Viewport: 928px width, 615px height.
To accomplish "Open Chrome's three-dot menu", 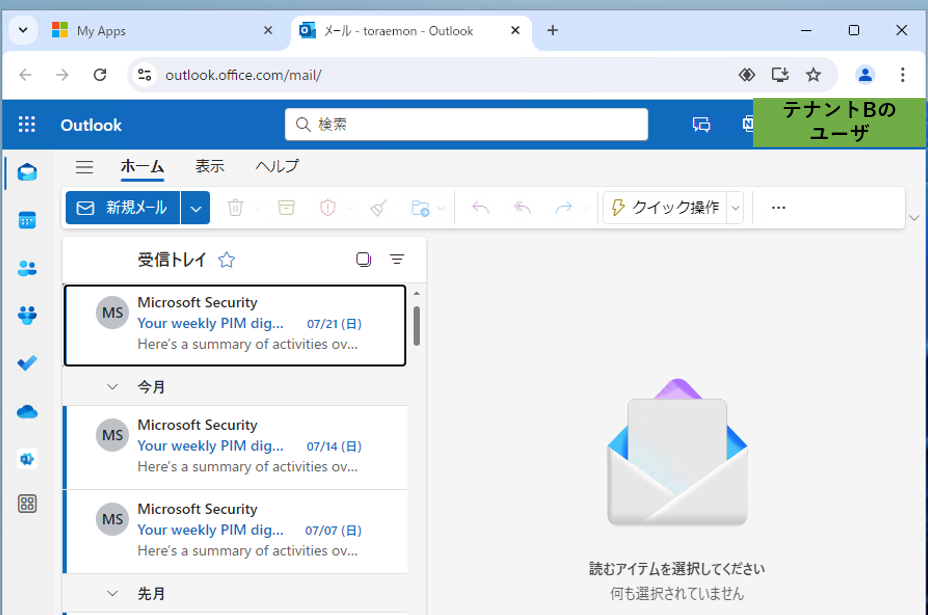I will pos(903,75).
